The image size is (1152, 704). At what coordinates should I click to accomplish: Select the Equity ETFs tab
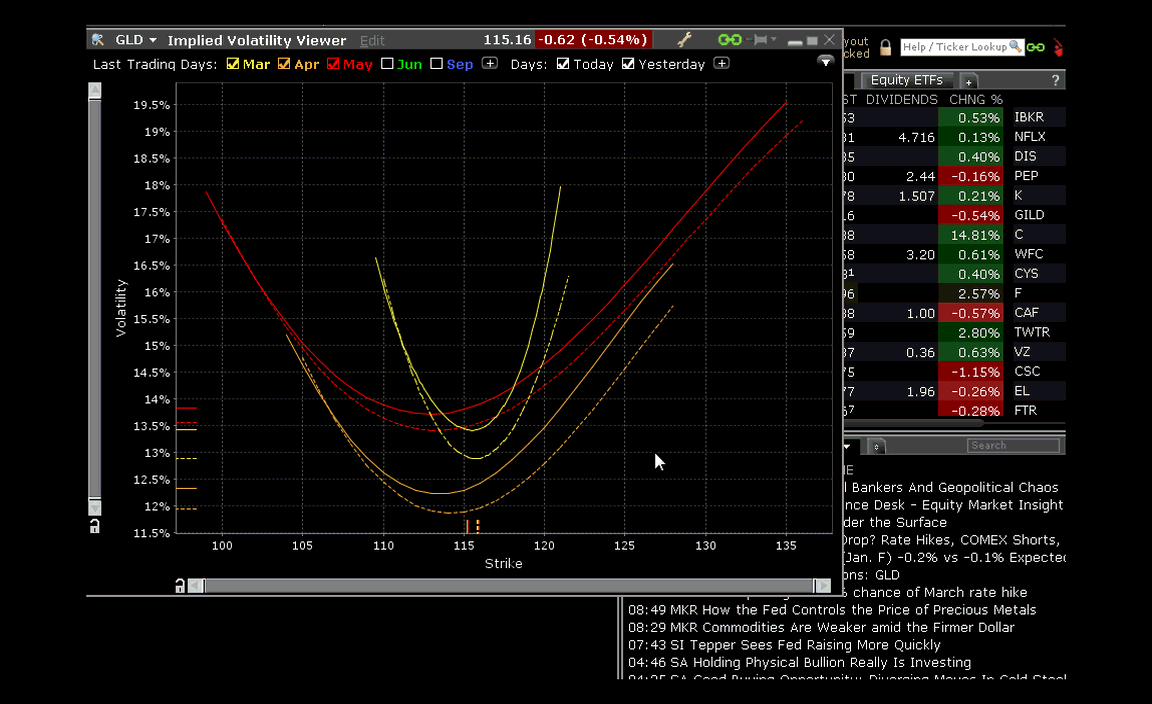click(906, 80)
